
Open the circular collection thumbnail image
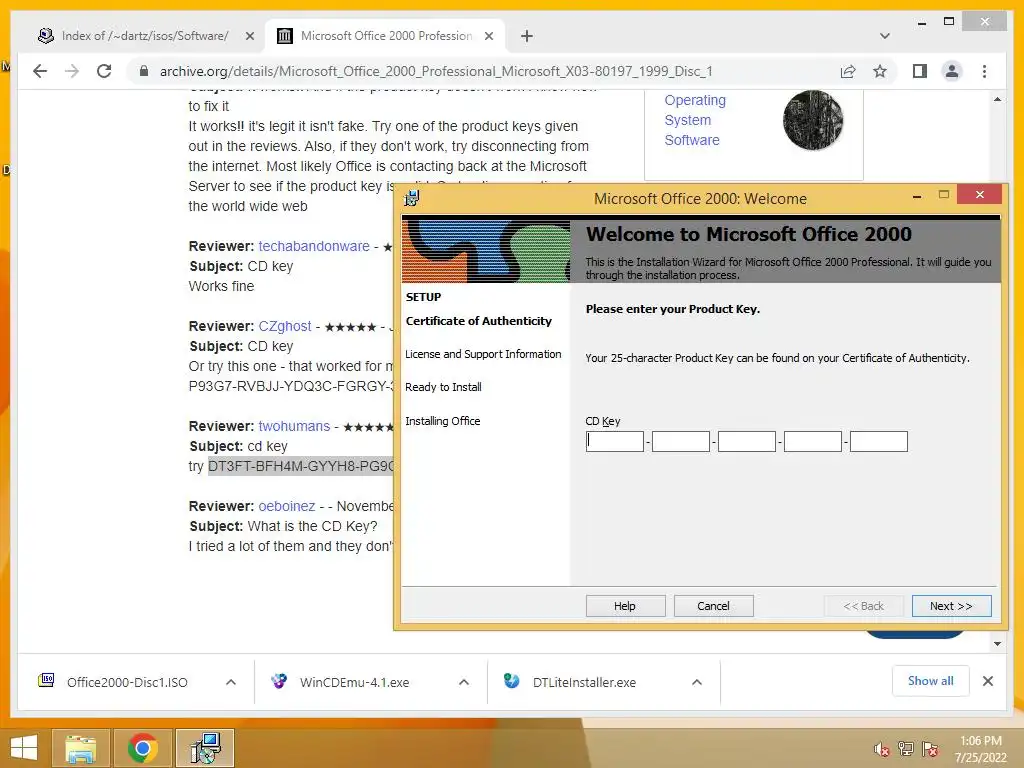click(x=812, y=120)
